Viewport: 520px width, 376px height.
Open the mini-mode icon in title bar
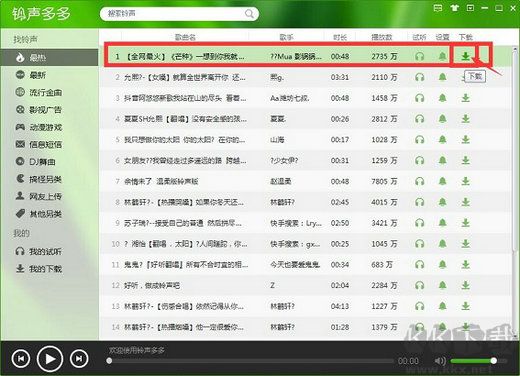coord(470,8)
